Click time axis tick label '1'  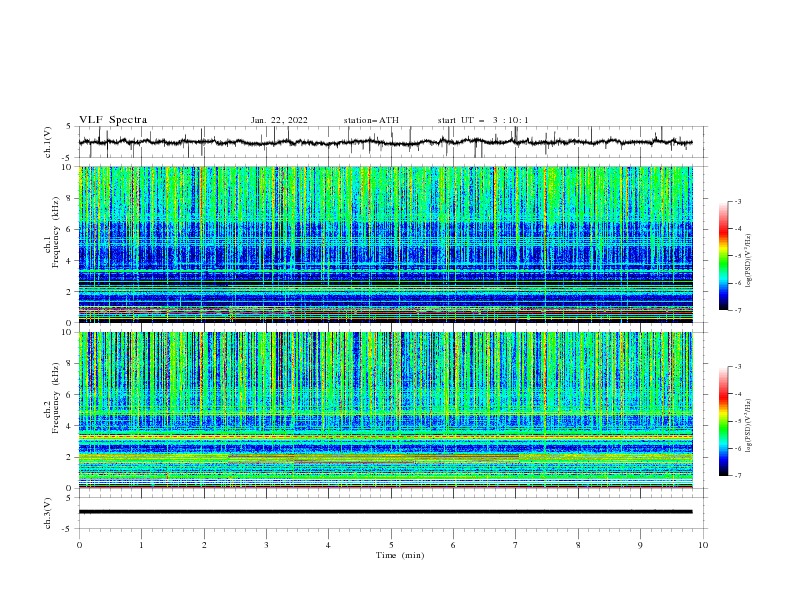pyautogui.click(x=141, y=545)
